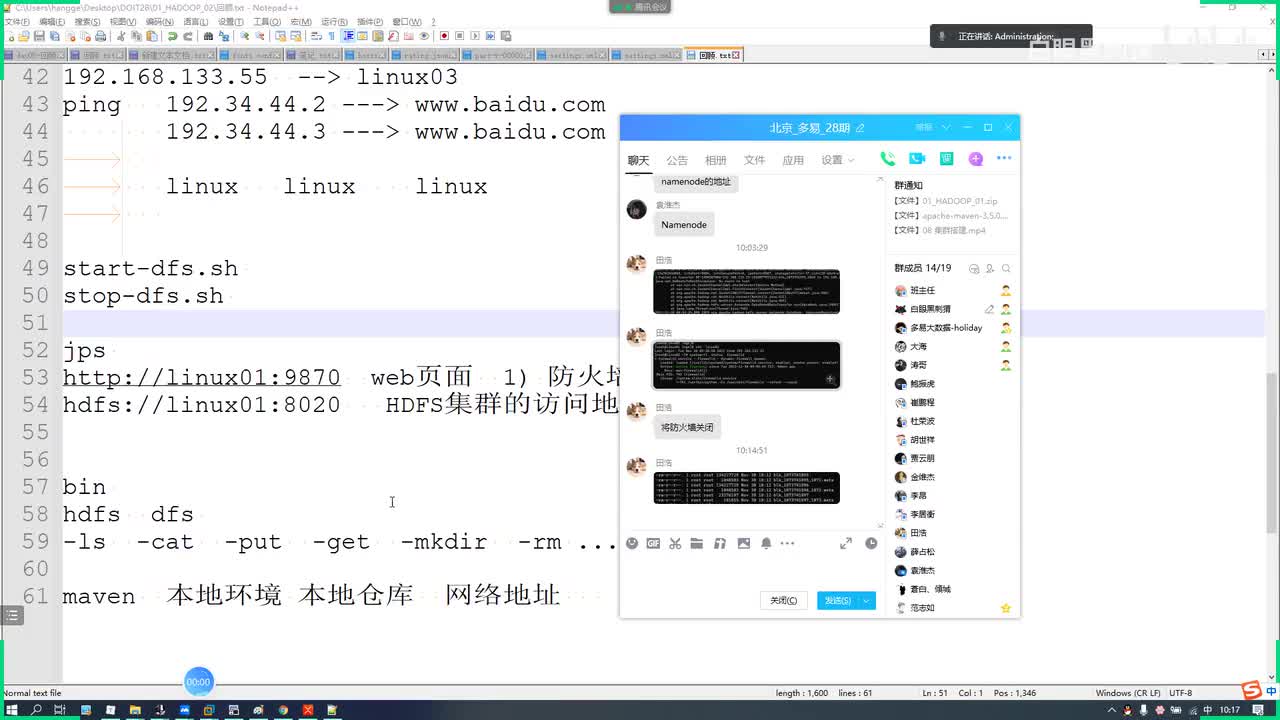
Task: Click the Windows (CR LF) status bar entry
Action: coord(1128,693)
